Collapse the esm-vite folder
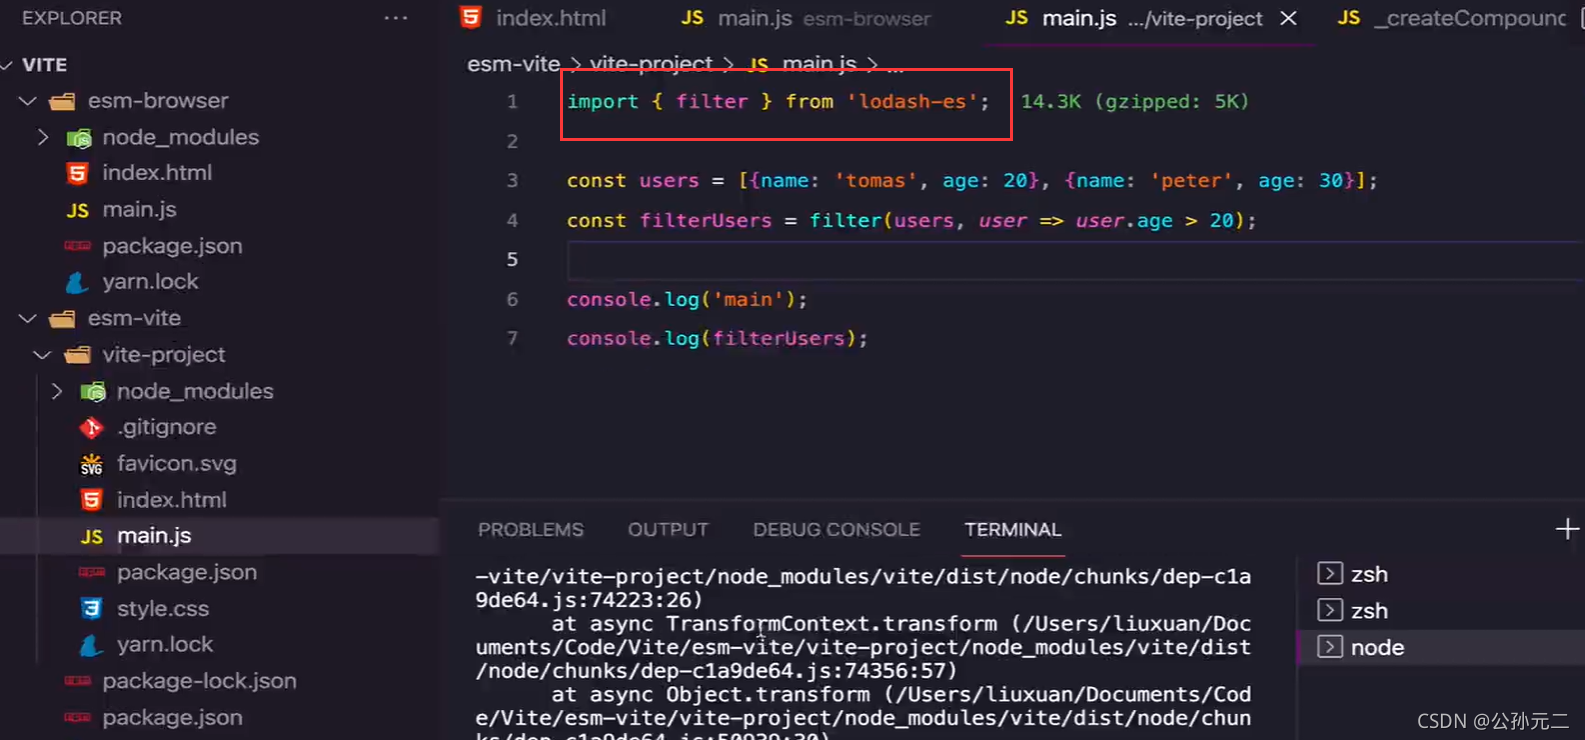 (28, 318)
